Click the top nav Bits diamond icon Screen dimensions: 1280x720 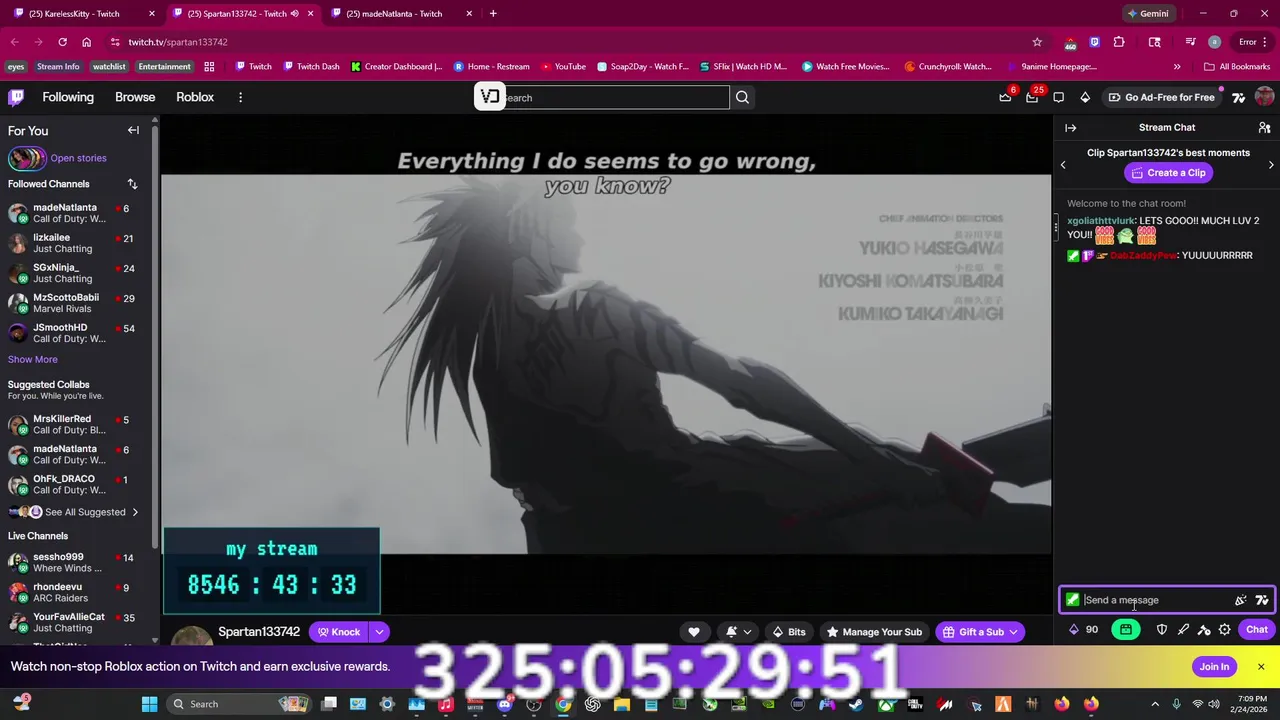(x=1085, y=97)
